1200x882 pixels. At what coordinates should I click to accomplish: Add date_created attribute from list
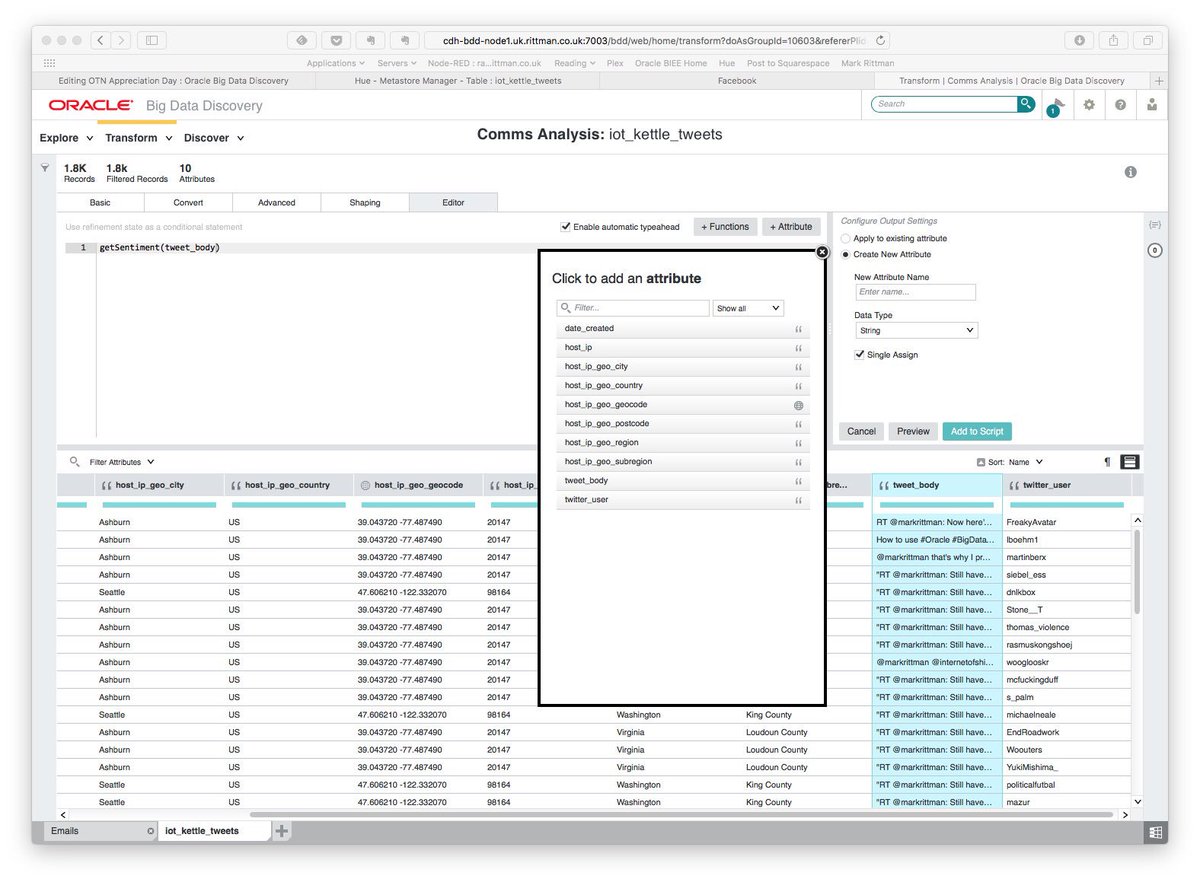pos(683,328)
